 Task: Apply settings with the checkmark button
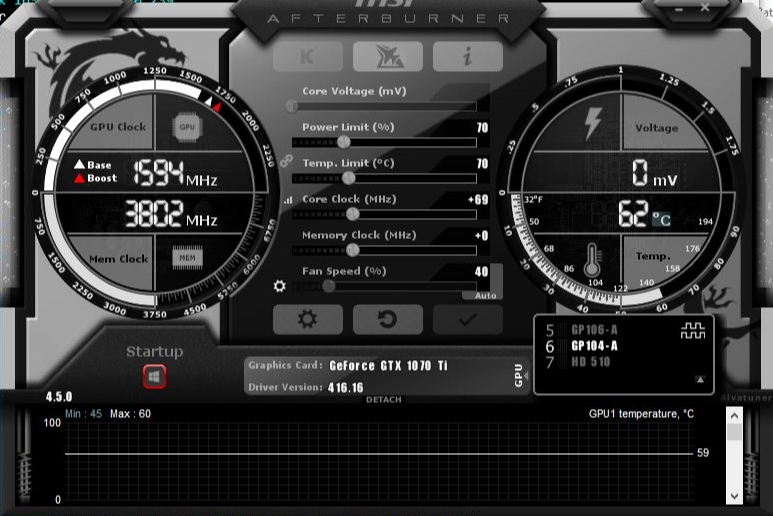(x=468, y=319)
